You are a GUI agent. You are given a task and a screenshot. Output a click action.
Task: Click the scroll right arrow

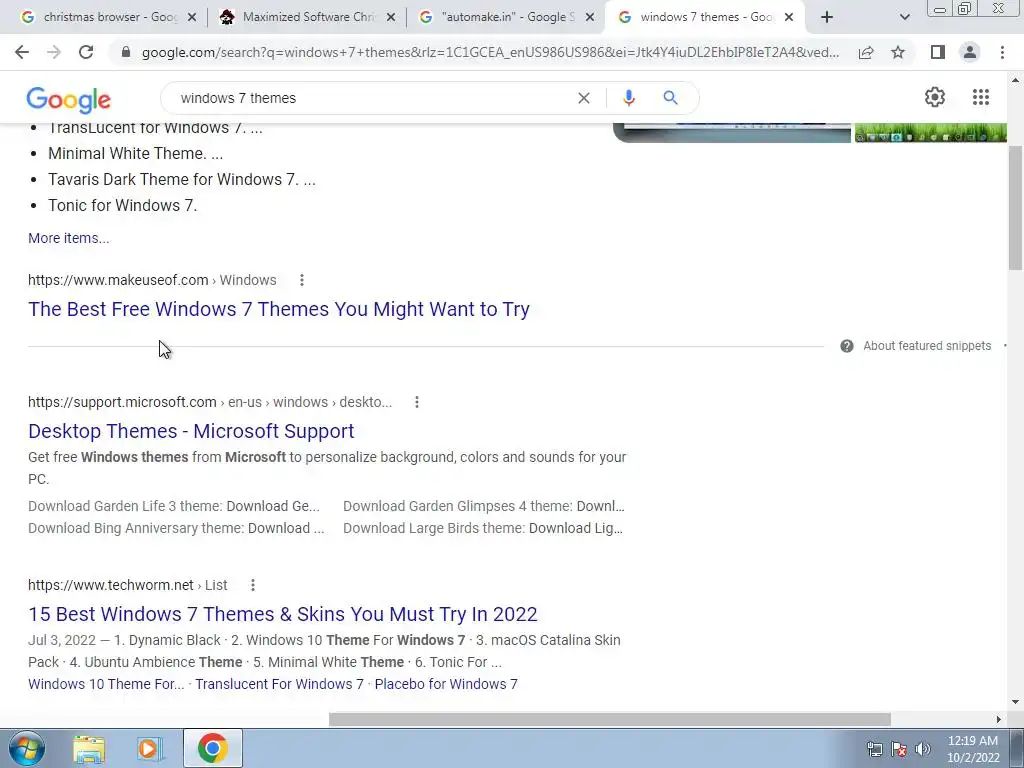pos(999,719)
